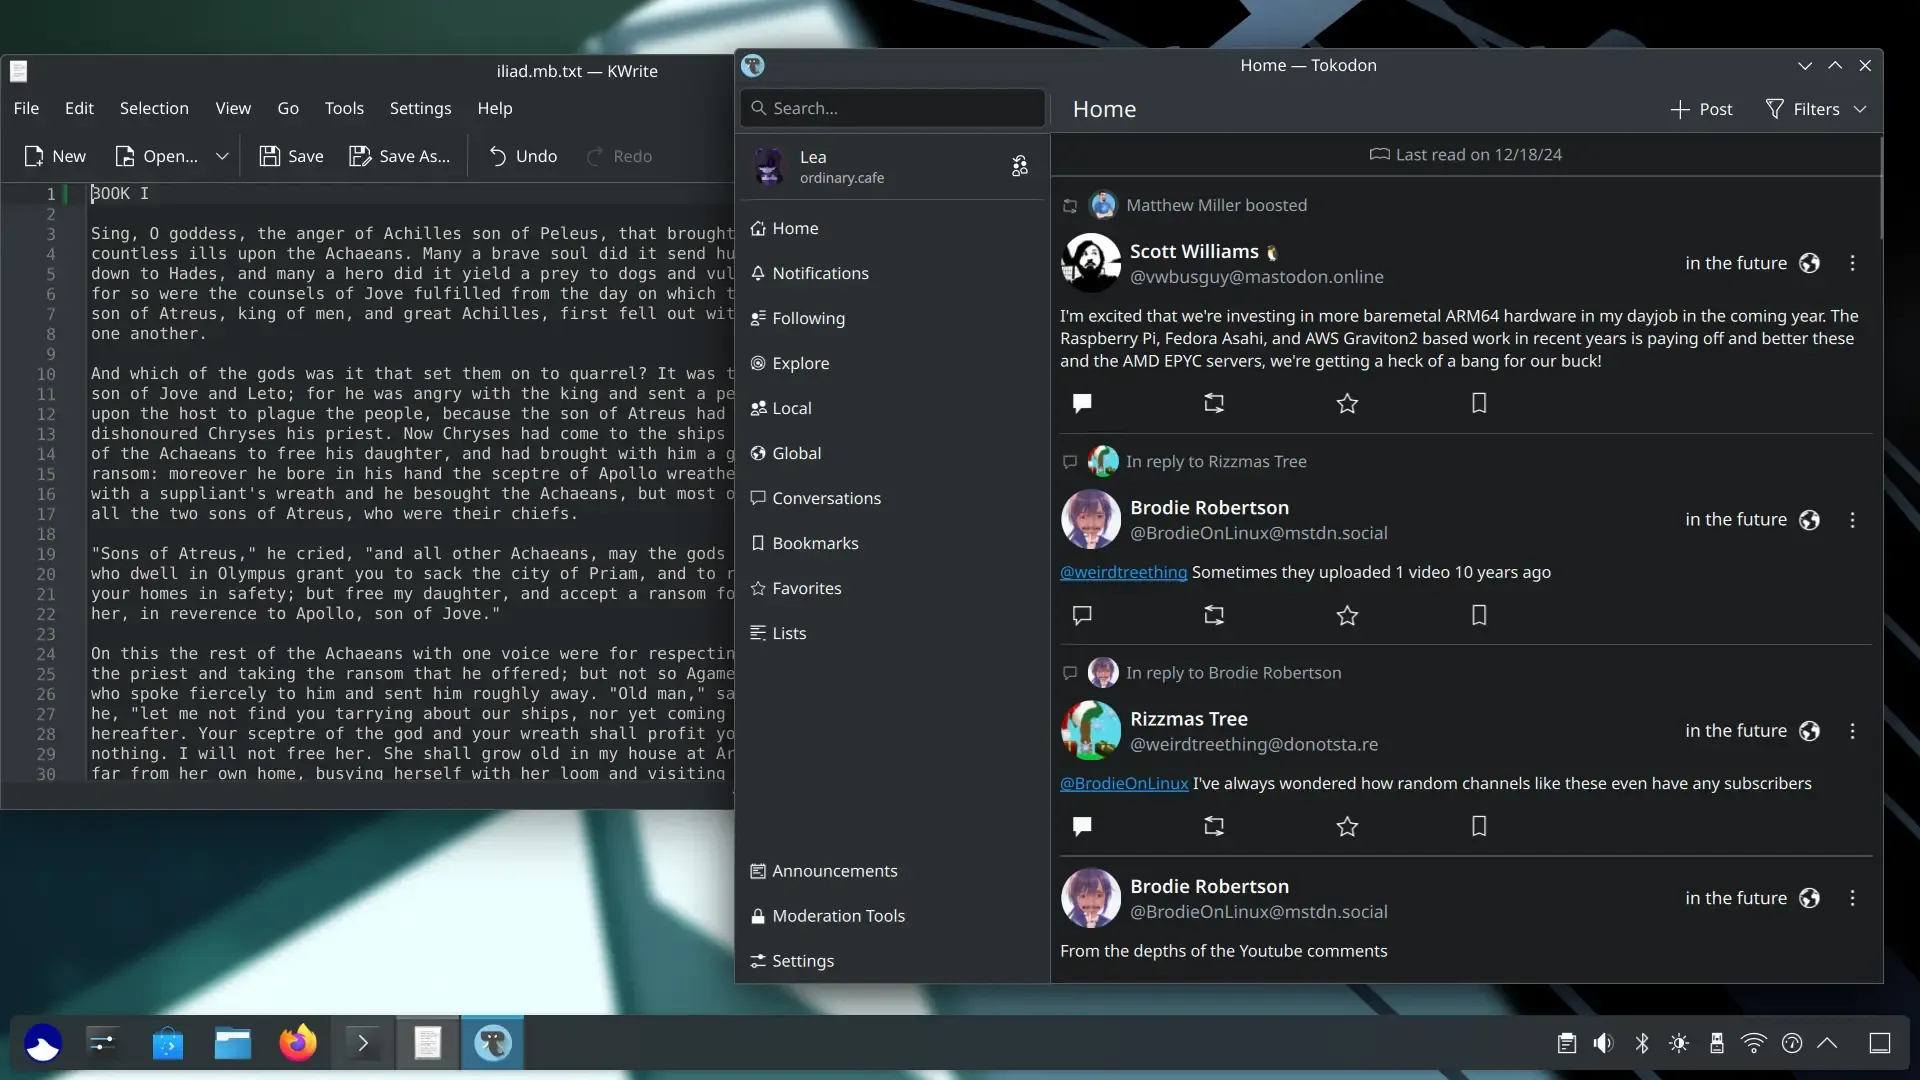Open the Tokodon window menu chevron
Viewport: 1920px width, 1080px height.
[x=1805, y=66]
